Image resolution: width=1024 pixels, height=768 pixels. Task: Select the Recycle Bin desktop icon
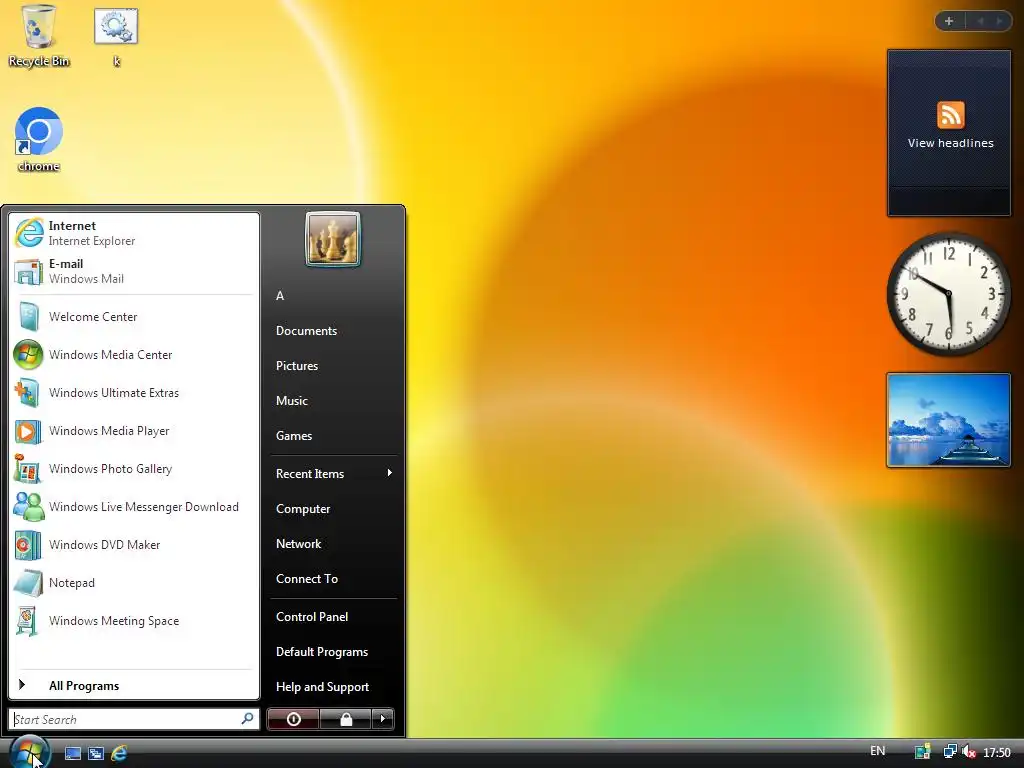(x=39, y=36)
